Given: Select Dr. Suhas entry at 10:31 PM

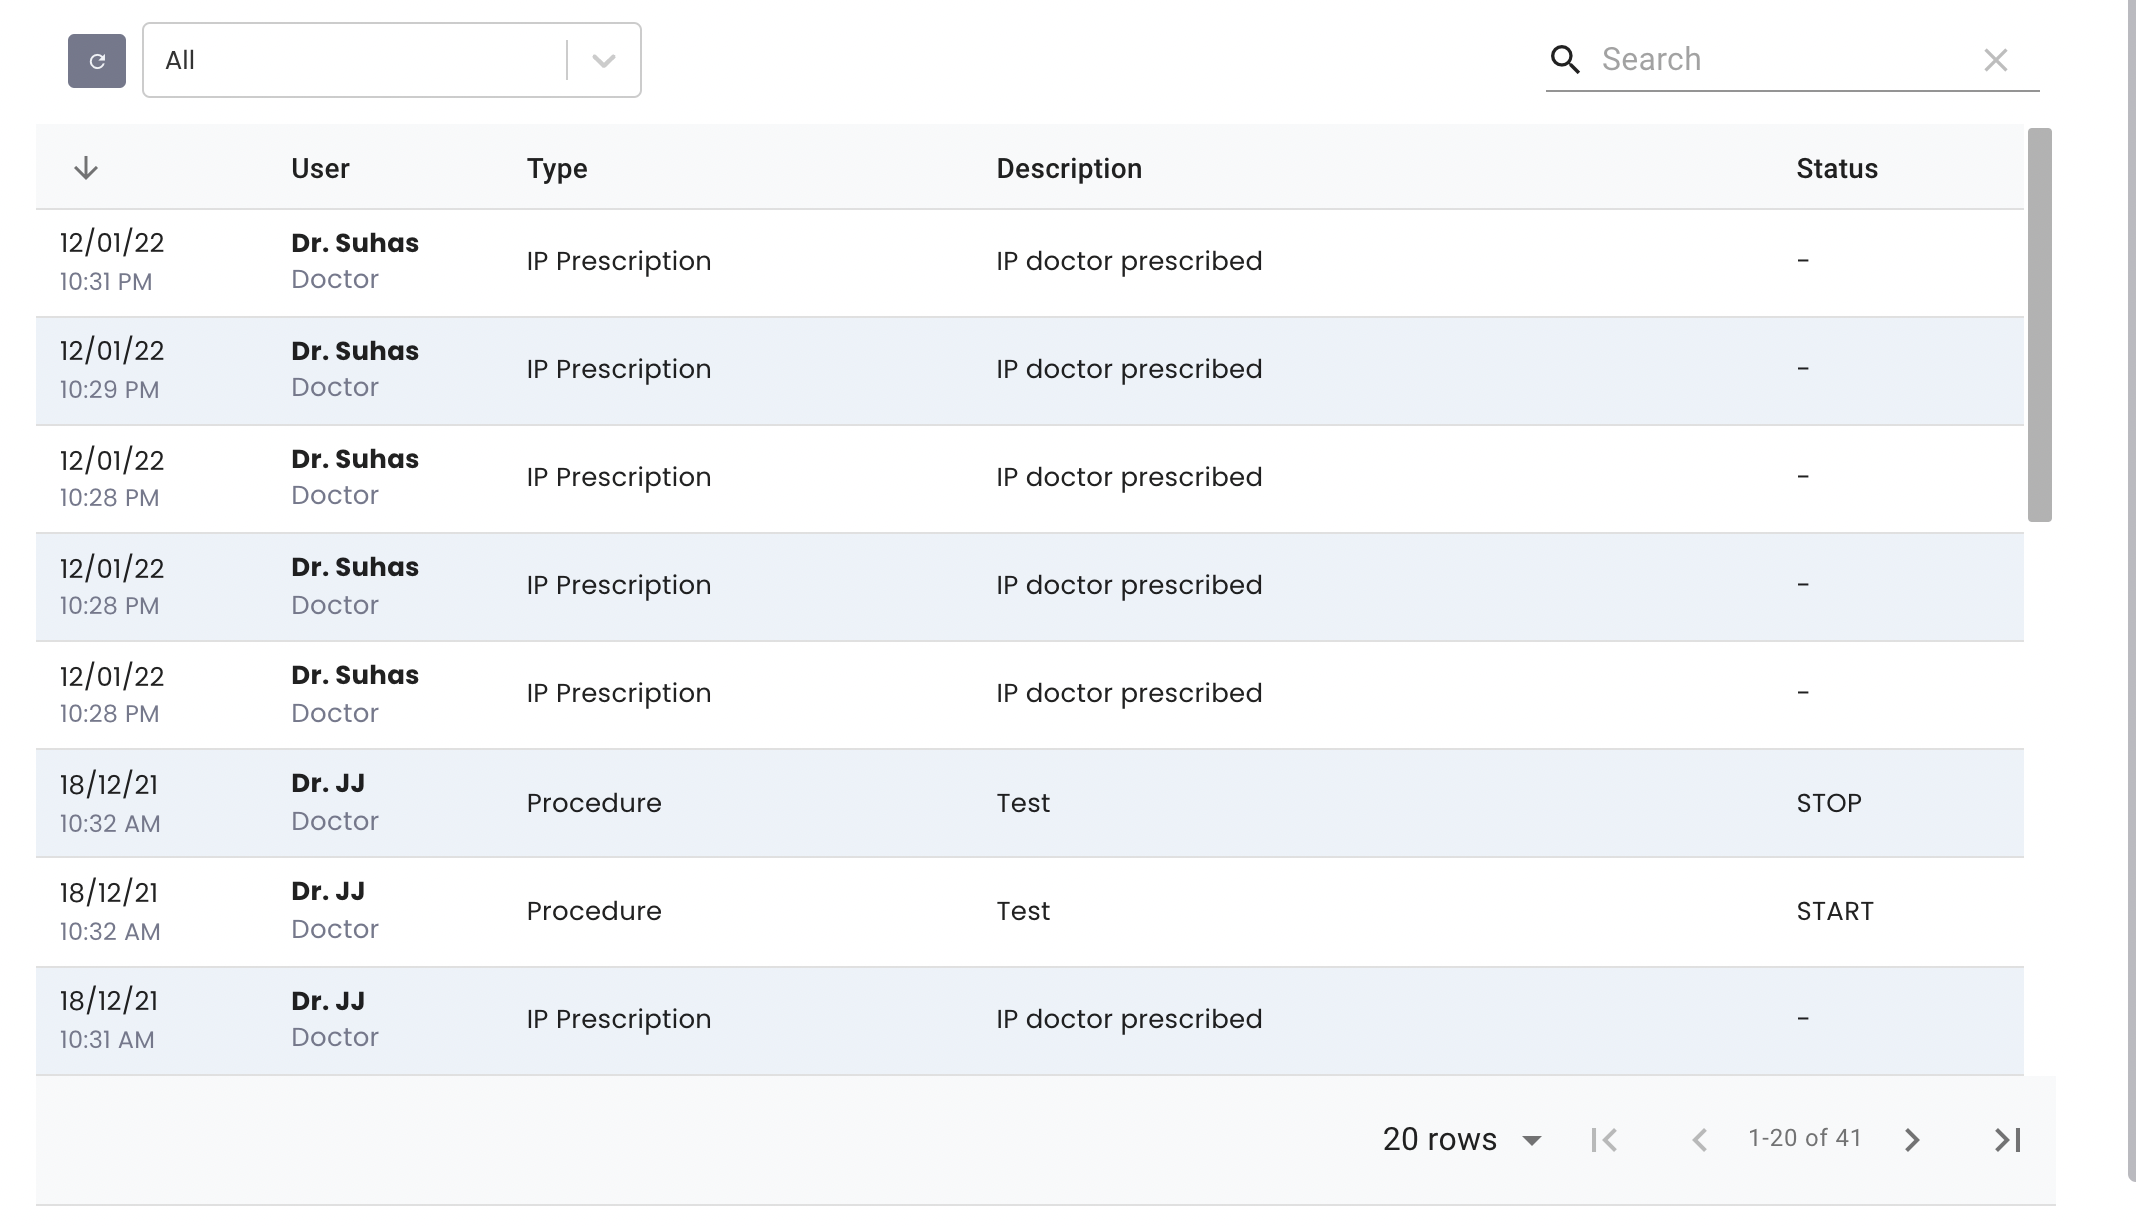Looking at the screenshot, I should tap(1030, 262).
